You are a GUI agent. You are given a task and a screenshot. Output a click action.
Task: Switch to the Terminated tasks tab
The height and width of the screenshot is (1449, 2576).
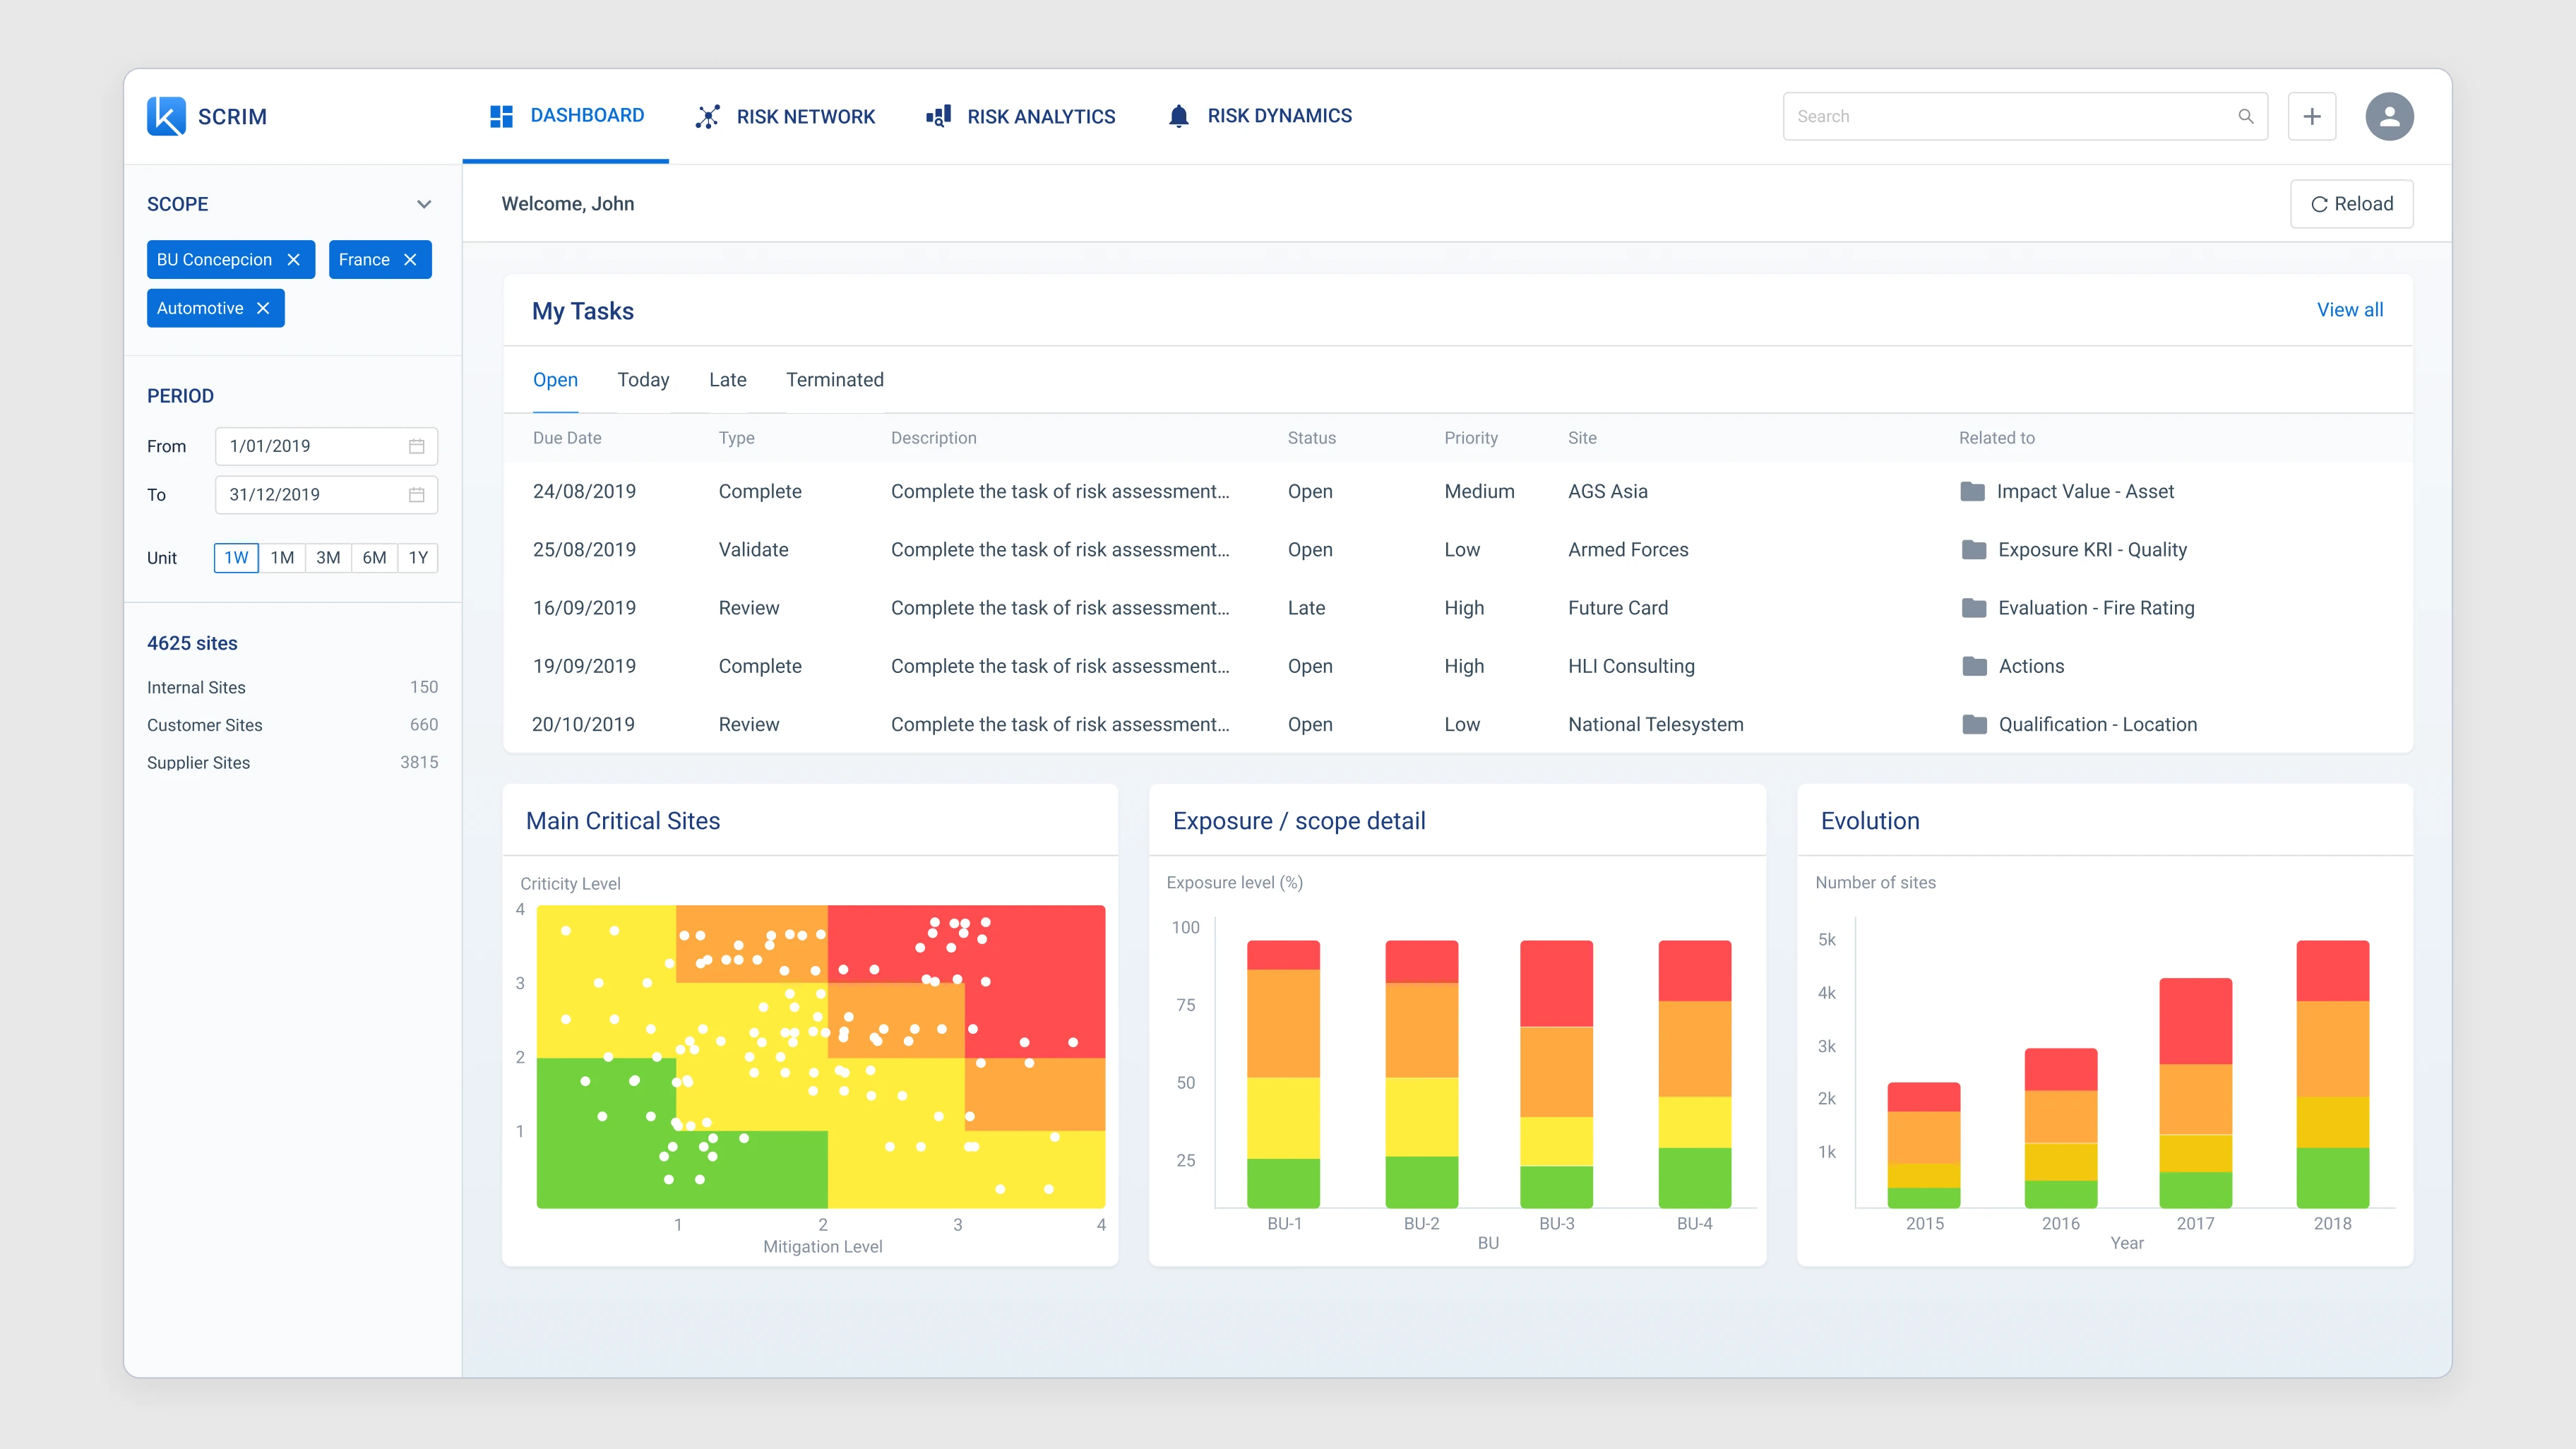point(834,380)
